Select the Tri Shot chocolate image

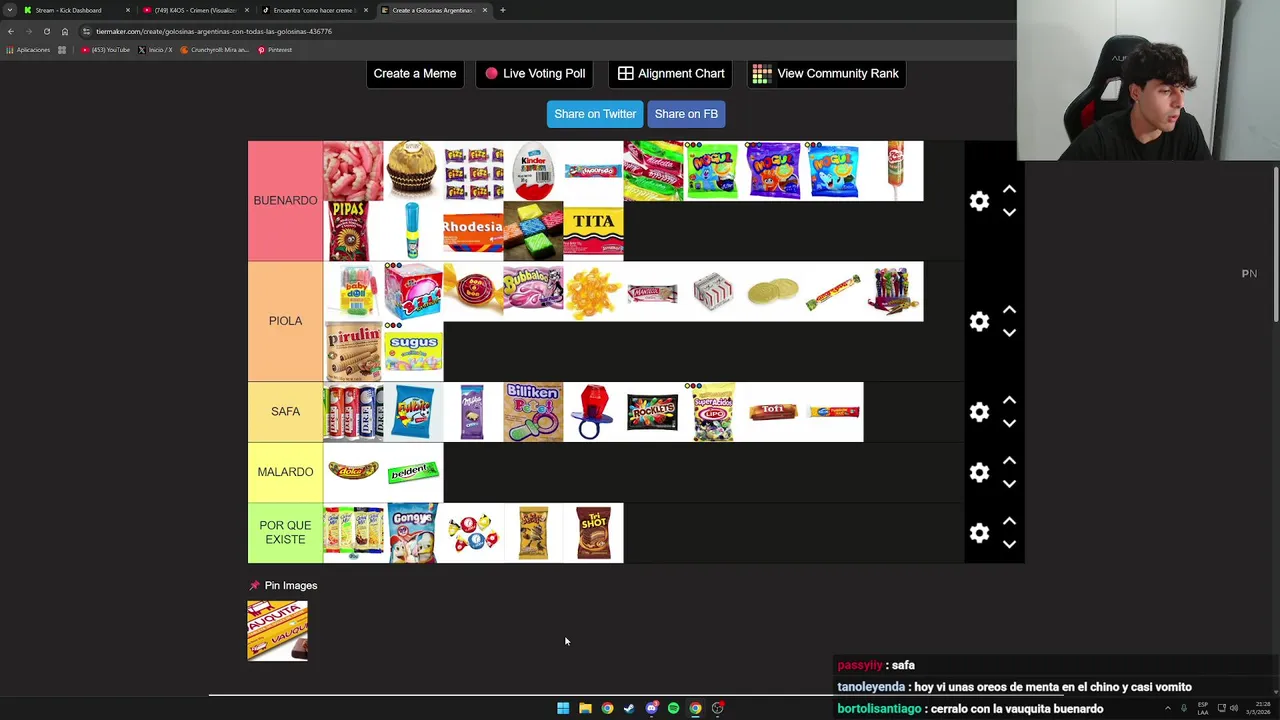[593, 533]
